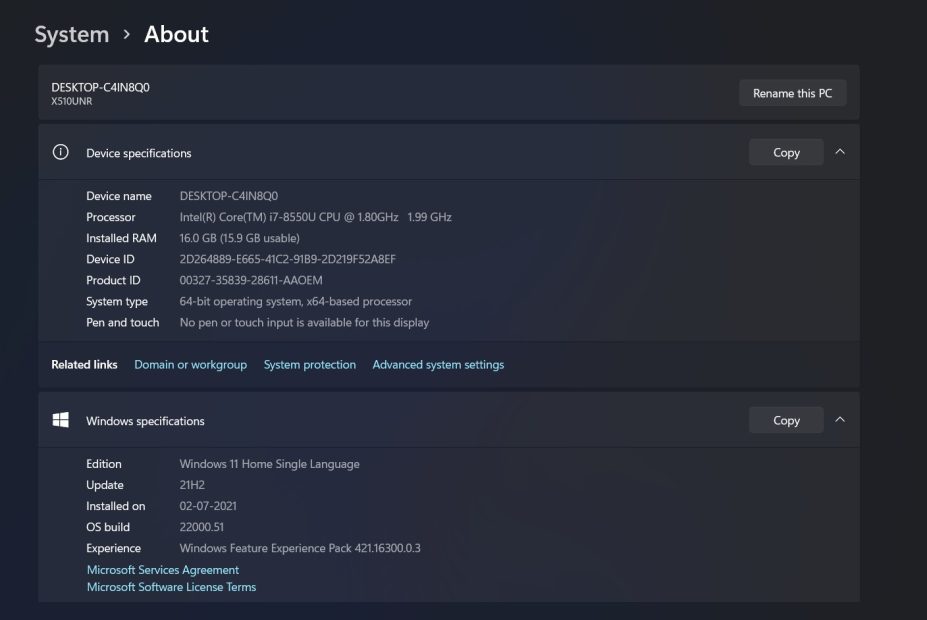This screenshot has height=620, width=927.
Task: Click the Installed RAM label
Action: (x=121, y=238)
